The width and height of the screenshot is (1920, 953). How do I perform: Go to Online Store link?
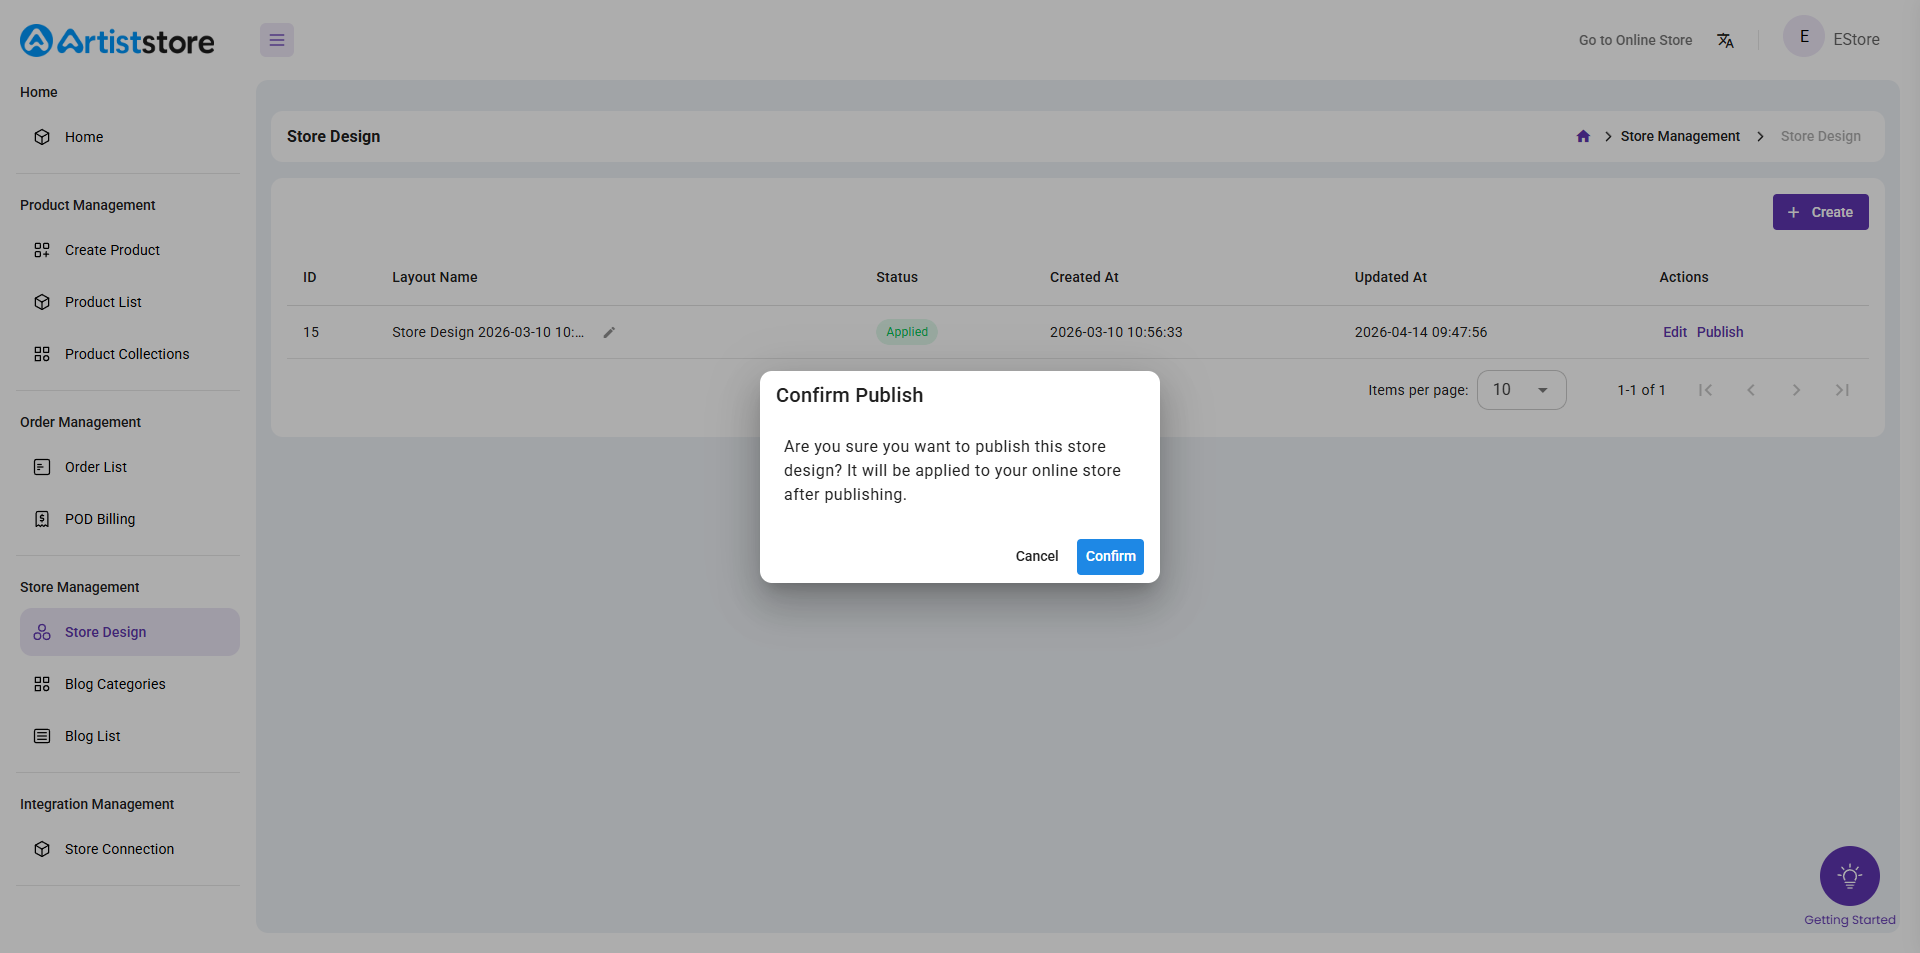pos(1635,40)
